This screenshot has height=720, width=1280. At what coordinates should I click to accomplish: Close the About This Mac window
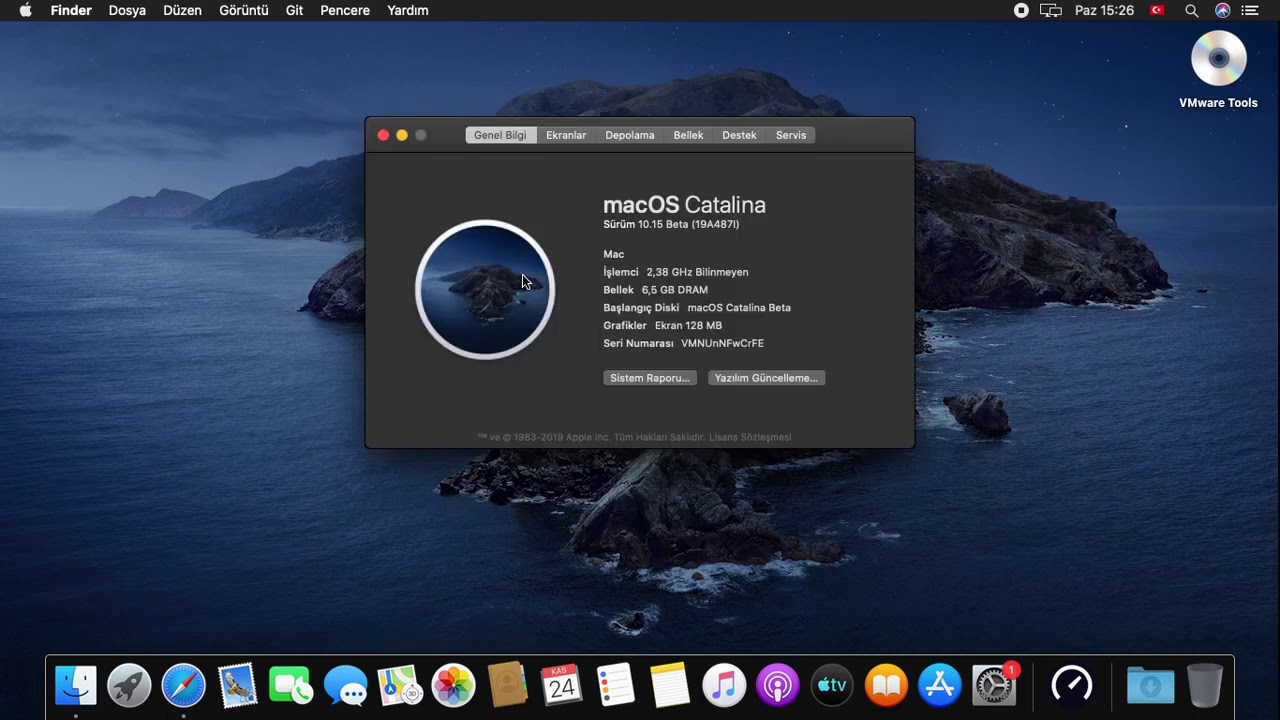click(x=383, y=135)
